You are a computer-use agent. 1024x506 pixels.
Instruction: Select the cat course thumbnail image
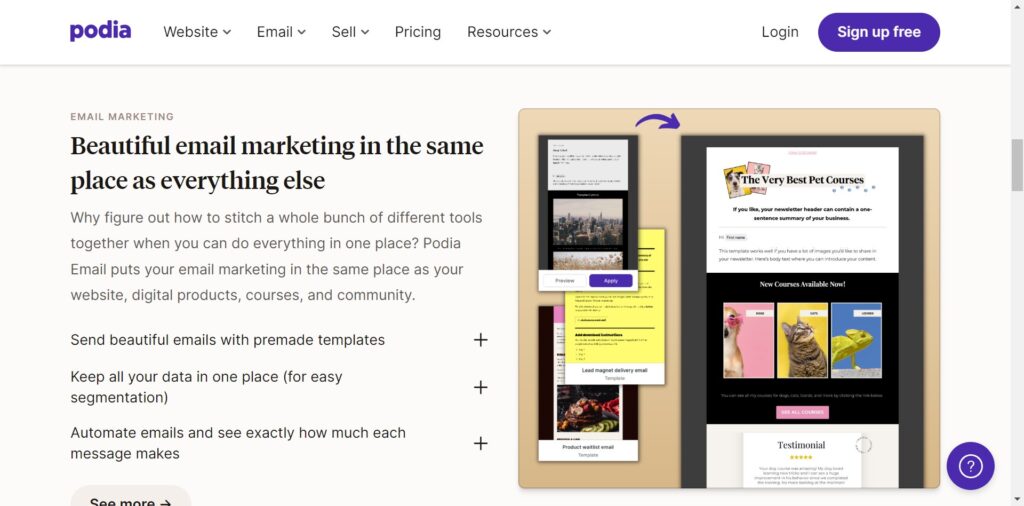802,340
